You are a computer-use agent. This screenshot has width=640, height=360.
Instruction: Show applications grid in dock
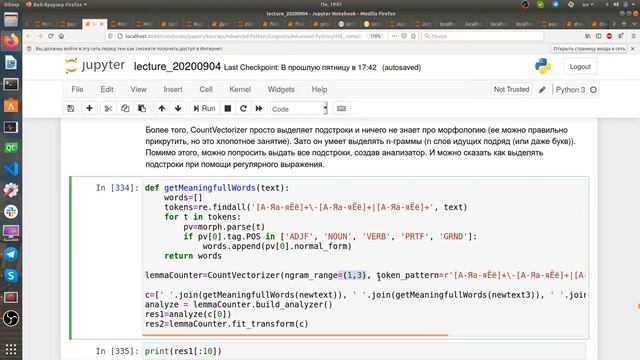11,349
